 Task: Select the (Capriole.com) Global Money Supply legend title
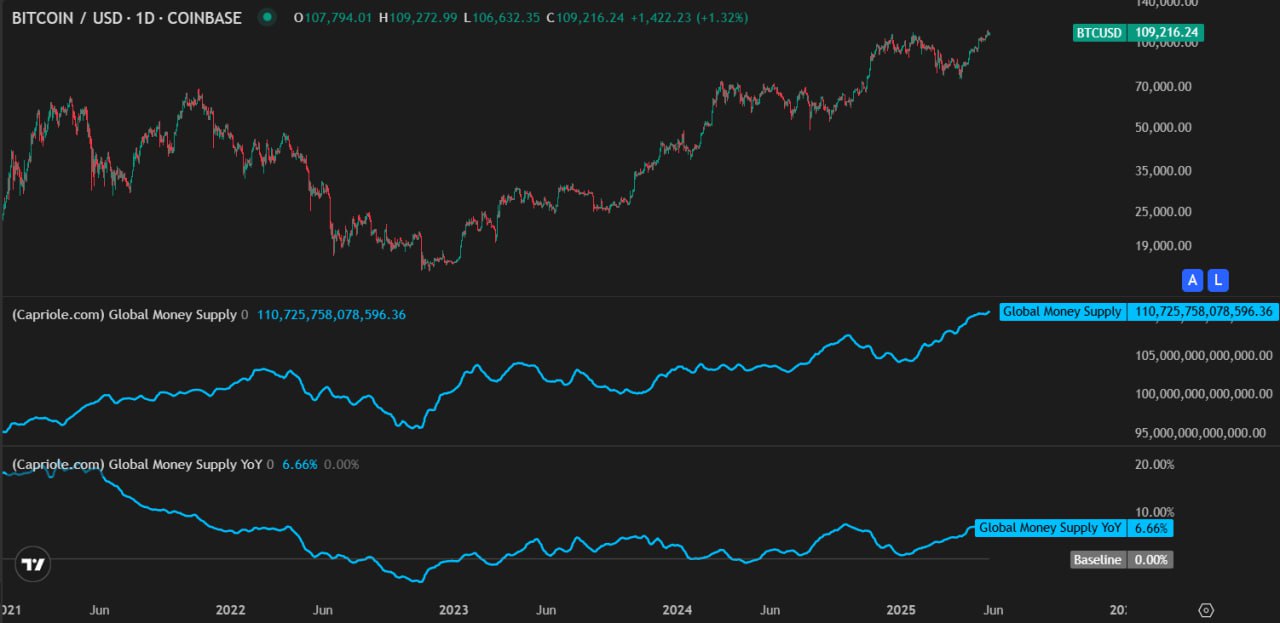coord(124,315)
